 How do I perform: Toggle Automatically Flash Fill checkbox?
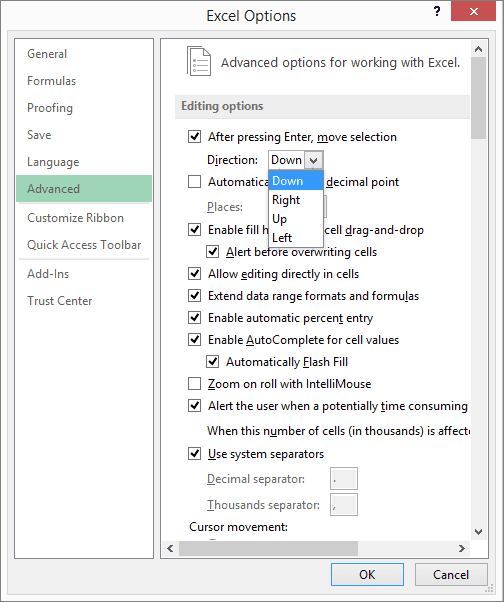pyautogui.click(x=212, y=361)
